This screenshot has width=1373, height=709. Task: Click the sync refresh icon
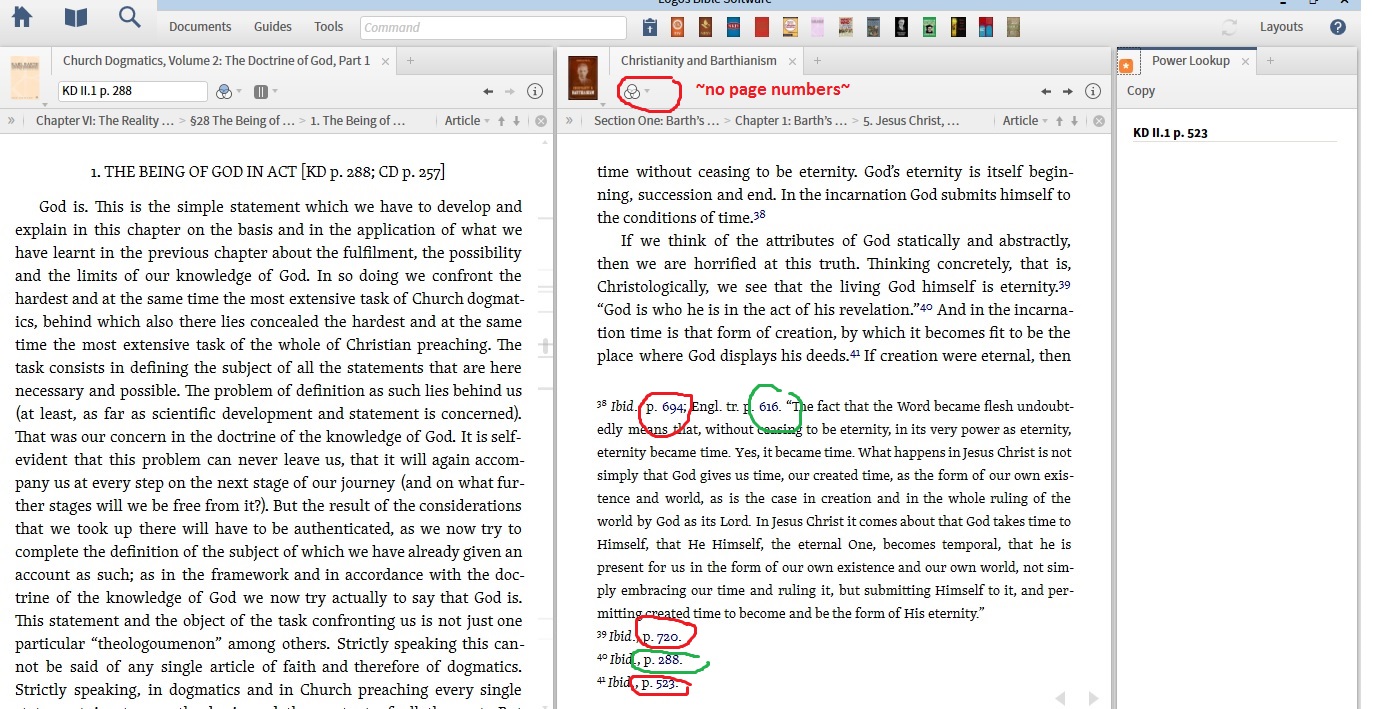click(1229, 27)
